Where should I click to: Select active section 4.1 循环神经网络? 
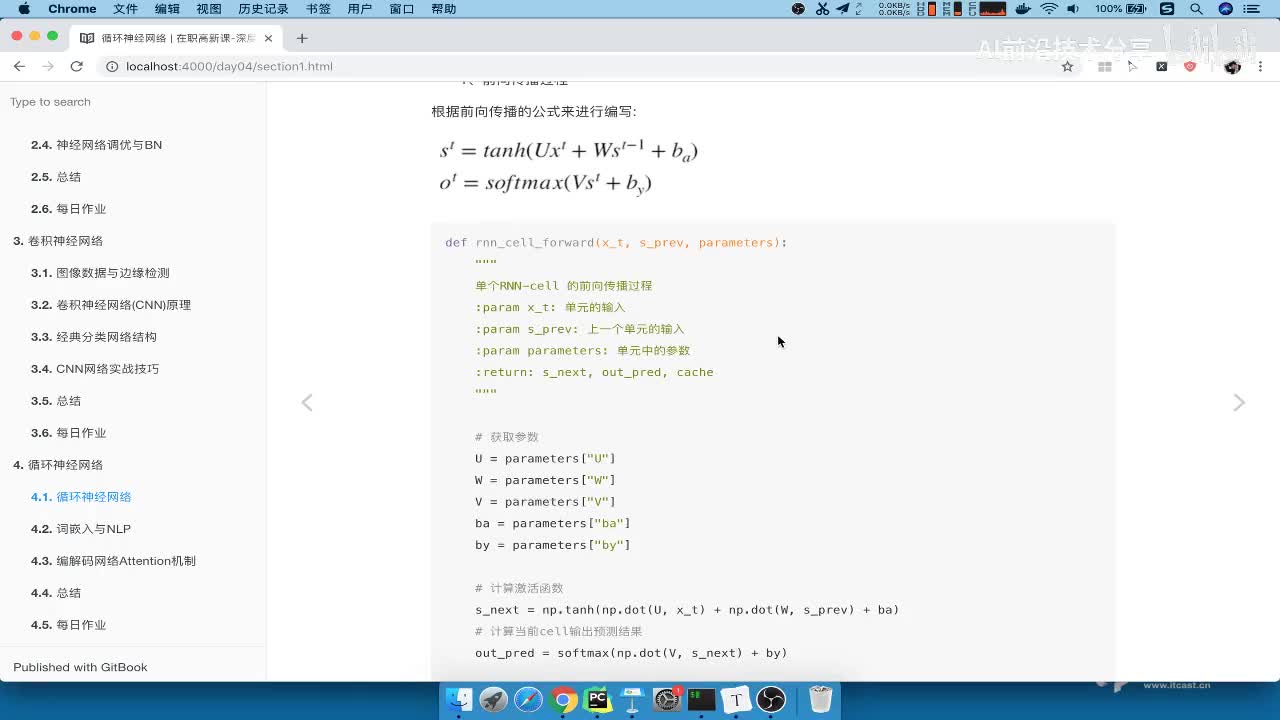point(81,497)
